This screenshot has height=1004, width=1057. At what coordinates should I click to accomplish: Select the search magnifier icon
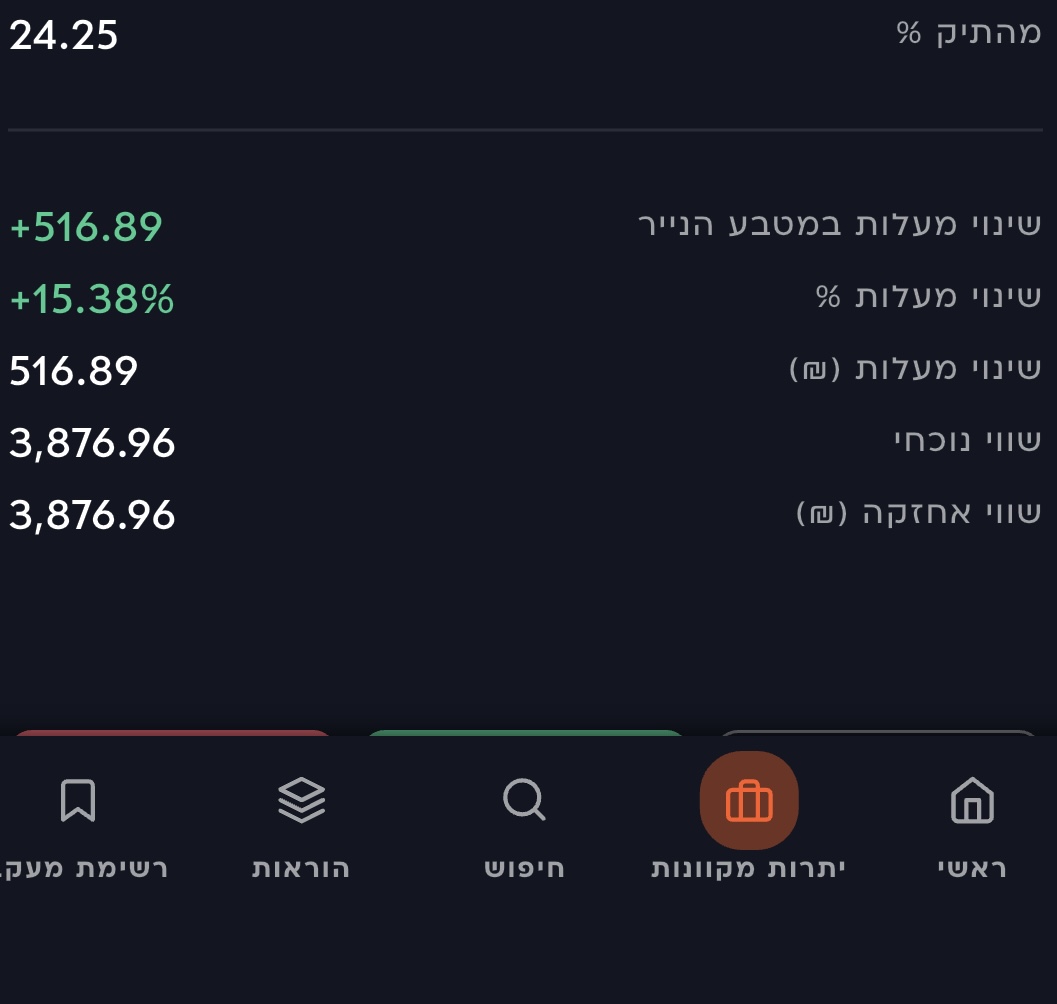524,800
